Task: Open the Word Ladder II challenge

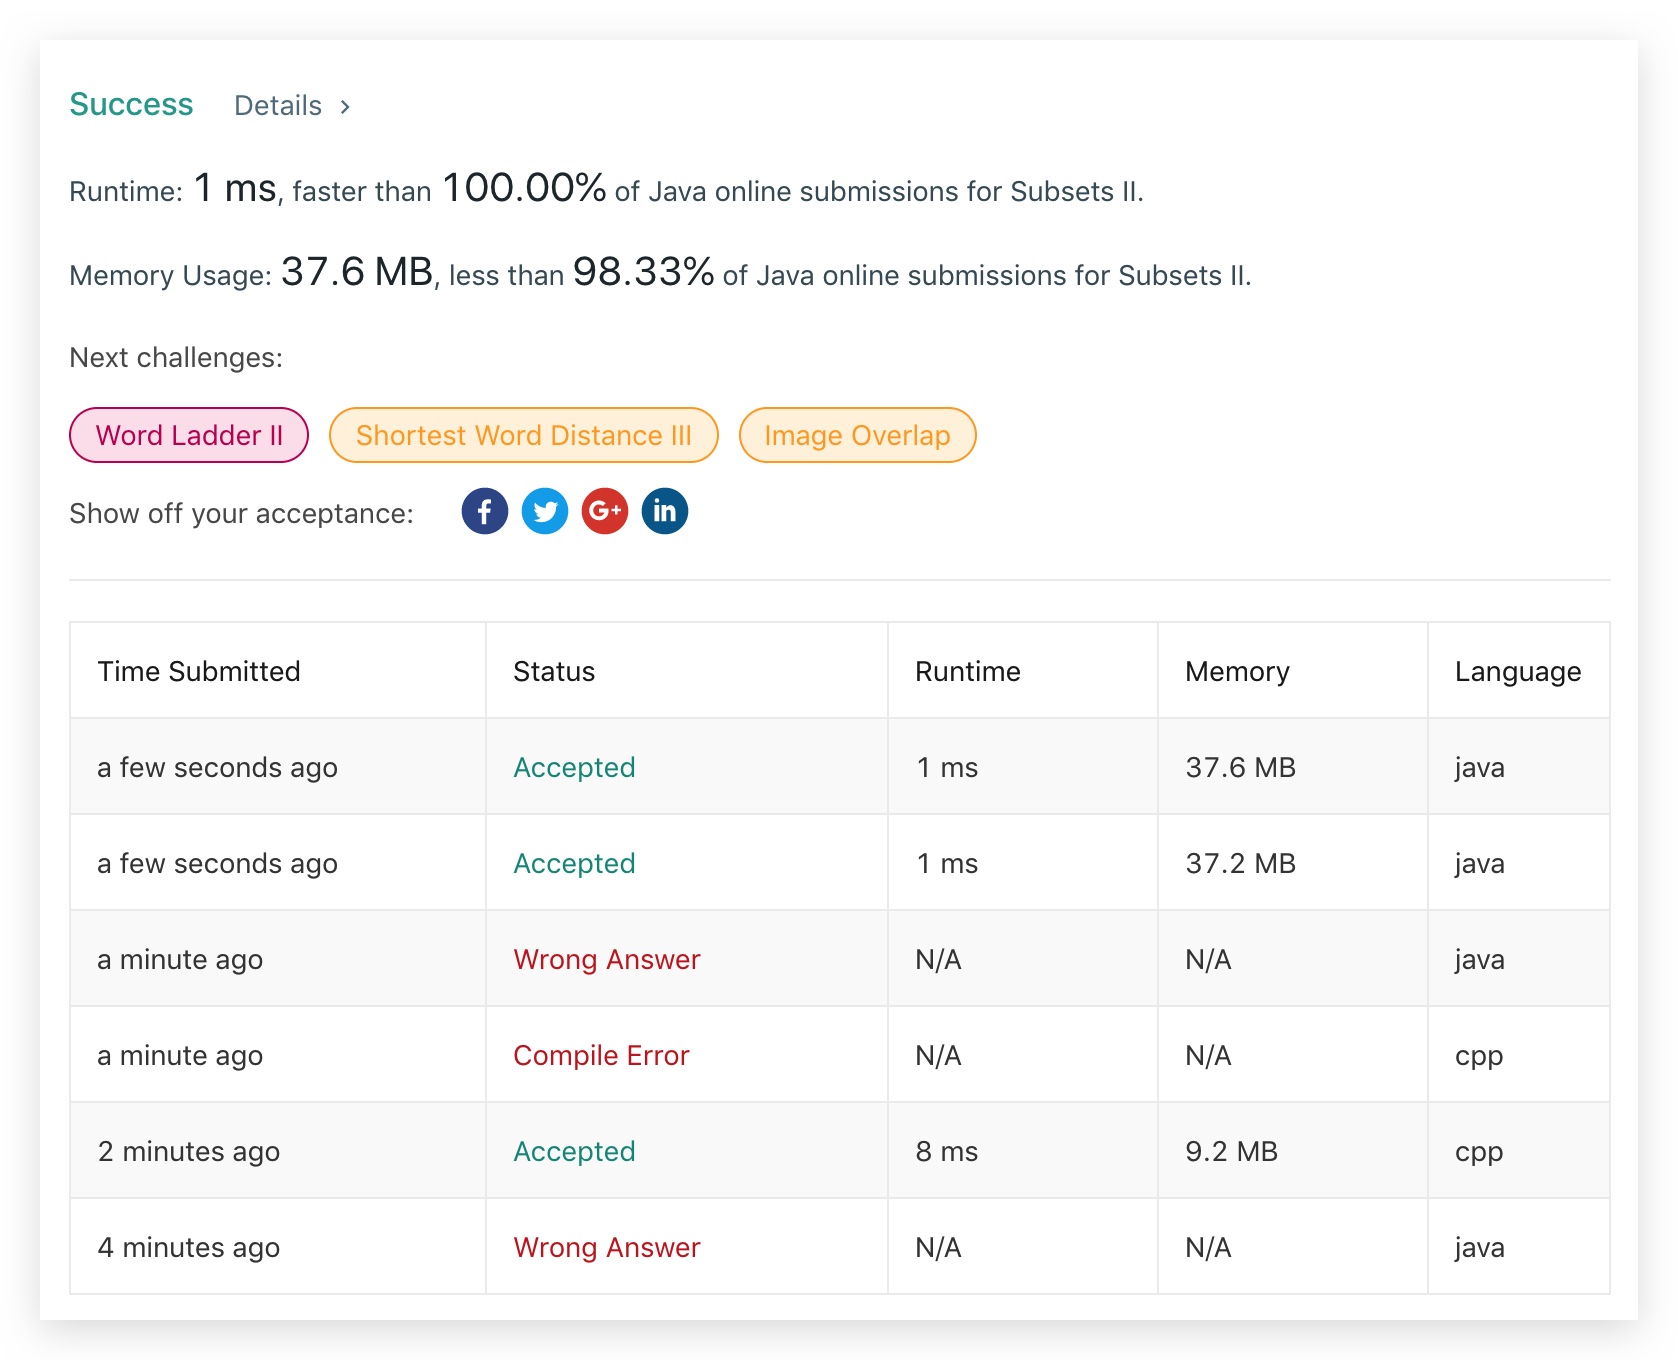Action: pos(189,435)
